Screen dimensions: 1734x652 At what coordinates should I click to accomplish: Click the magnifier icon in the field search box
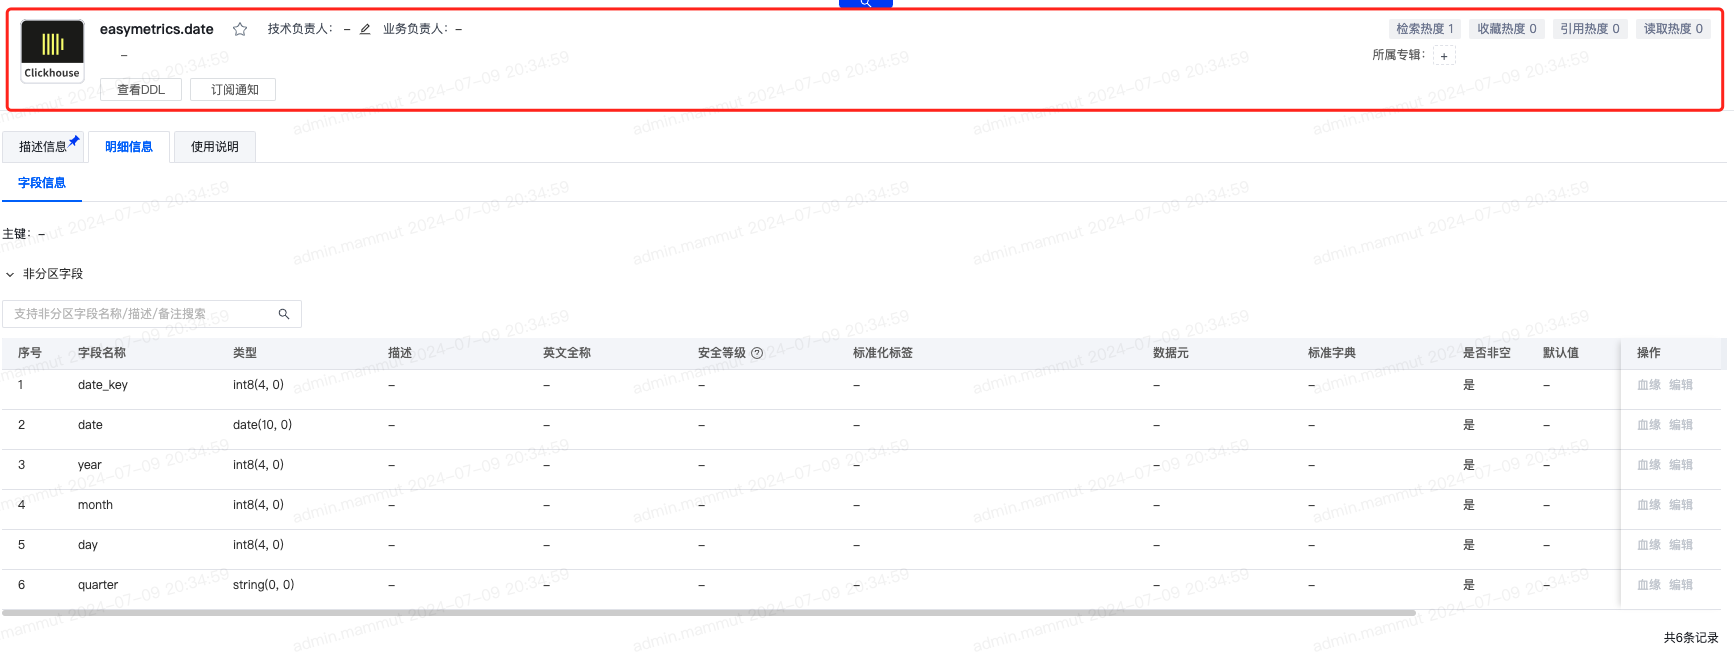(284, 314)
